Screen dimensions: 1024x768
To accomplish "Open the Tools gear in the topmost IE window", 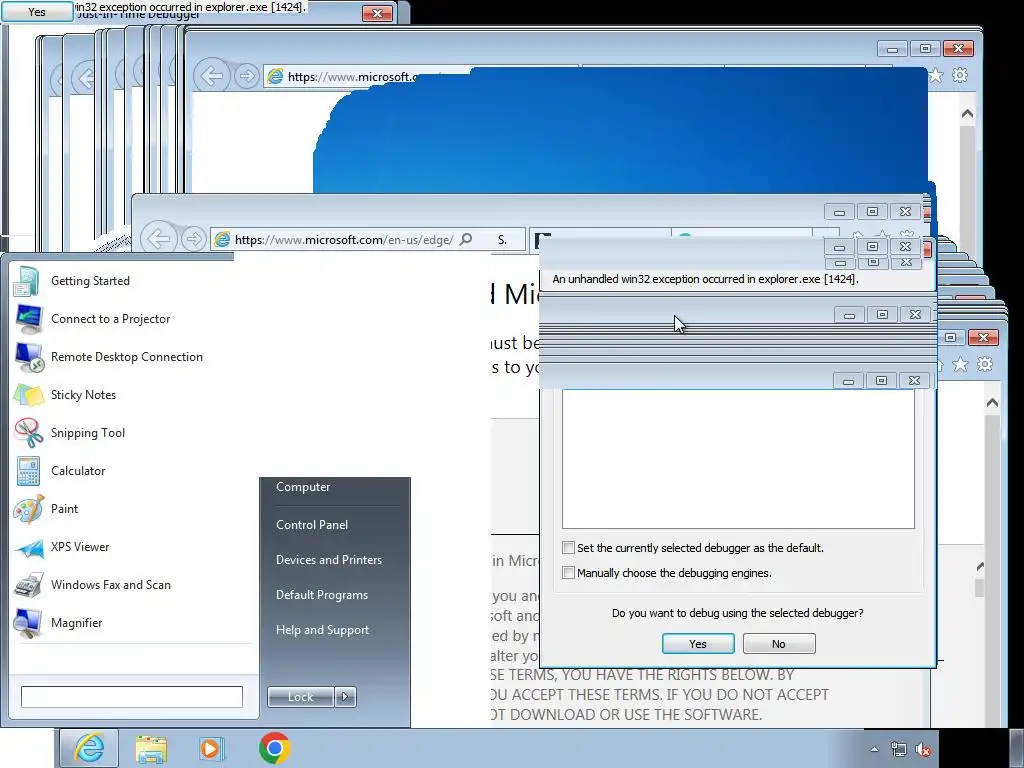I will (959, 75).
